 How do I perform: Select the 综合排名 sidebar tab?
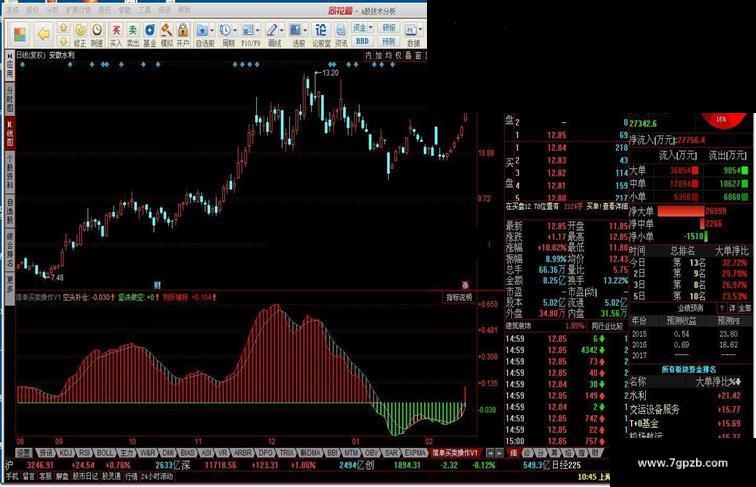pyautogui.click(x=10, y=250)
